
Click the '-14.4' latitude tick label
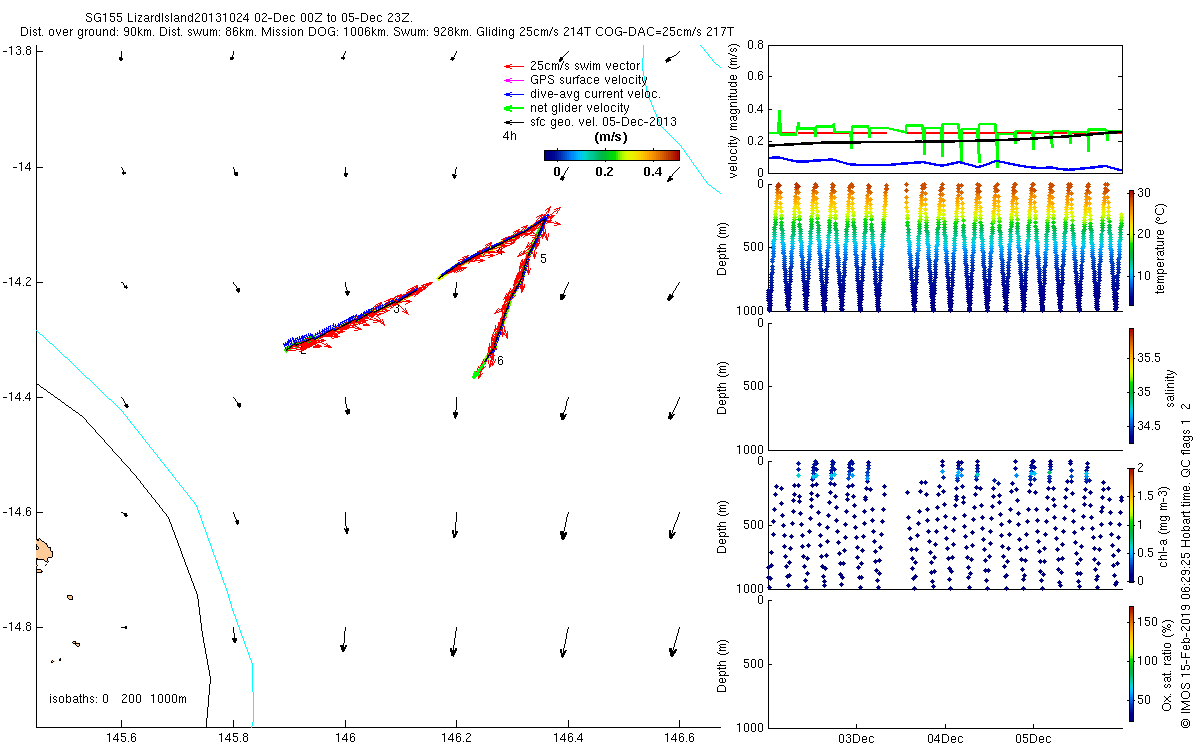(x=19, y=397)
